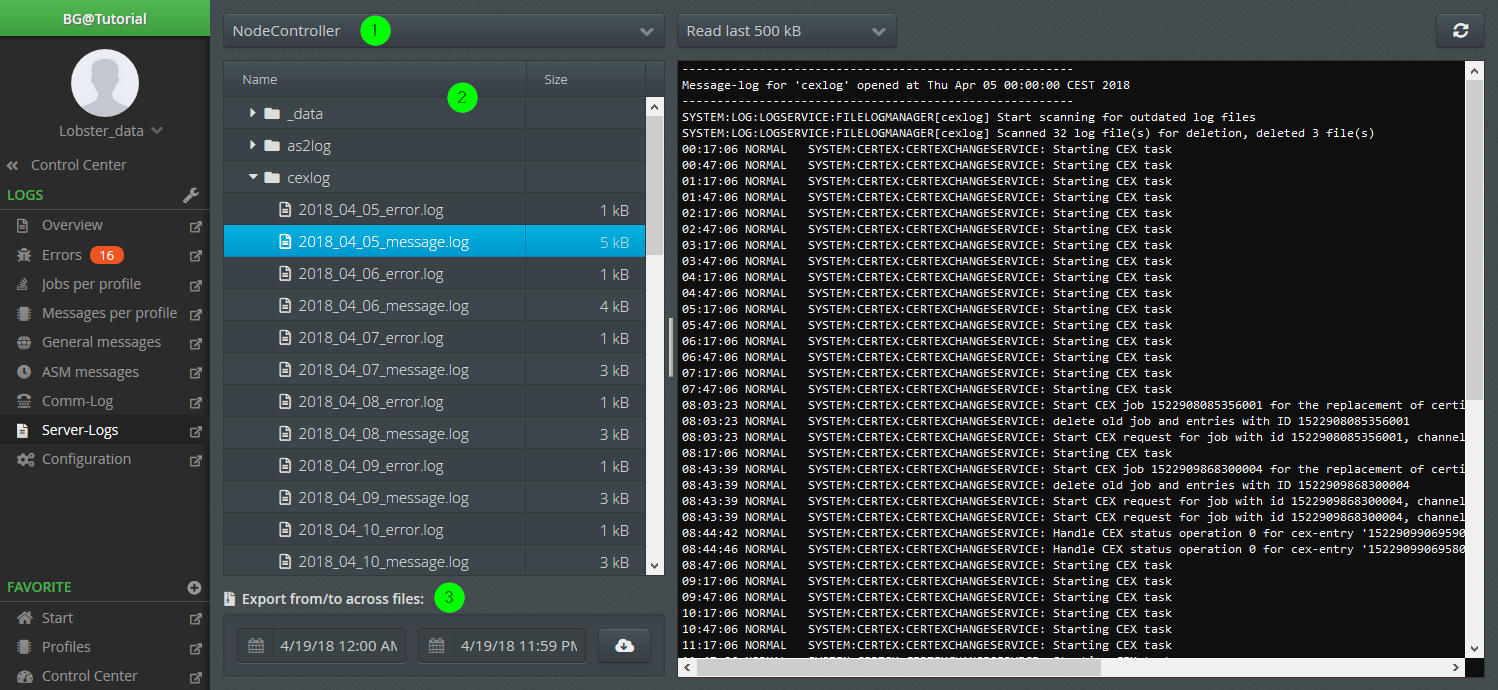Open the Errors menu item

(62, 255)
